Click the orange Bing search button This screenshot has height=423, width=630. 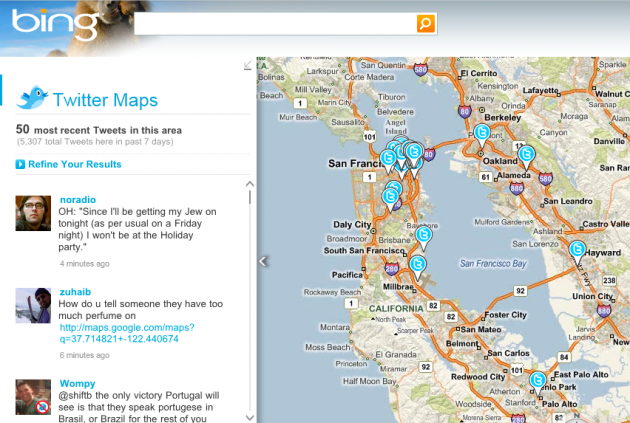426,24
